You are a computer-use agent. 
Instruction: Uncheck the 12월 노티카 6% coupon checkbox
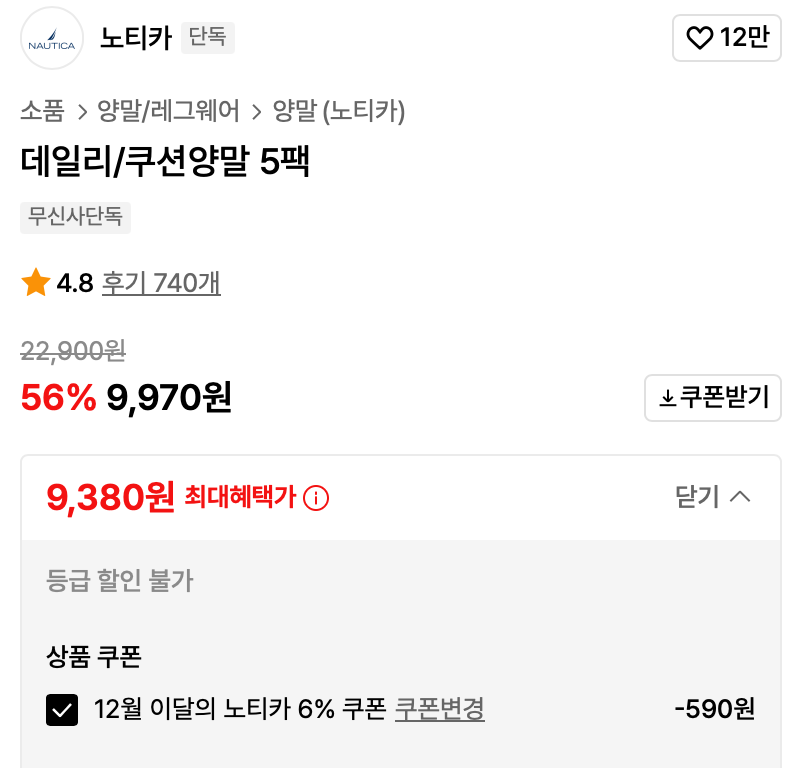point(62,710)
